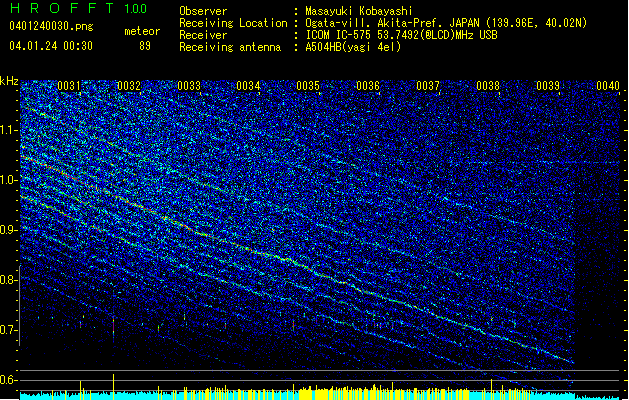Viewport: 629px width, 400px height.
Task: Click the 0035 time marker
Action: [308, 86]
